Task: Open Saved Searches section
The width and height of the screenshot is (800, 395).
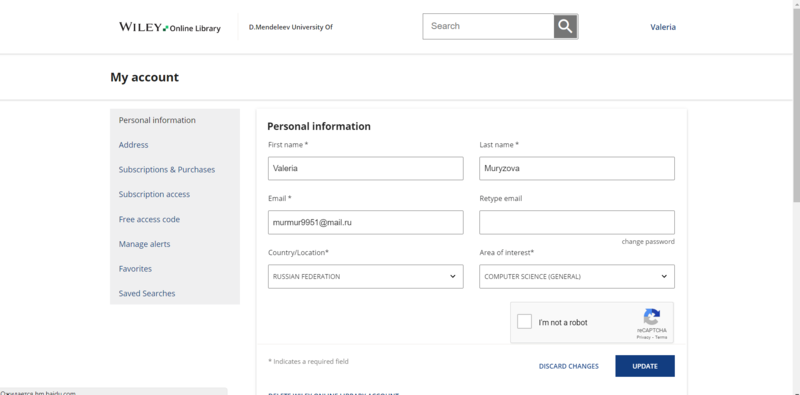Action: pos(147,293)
